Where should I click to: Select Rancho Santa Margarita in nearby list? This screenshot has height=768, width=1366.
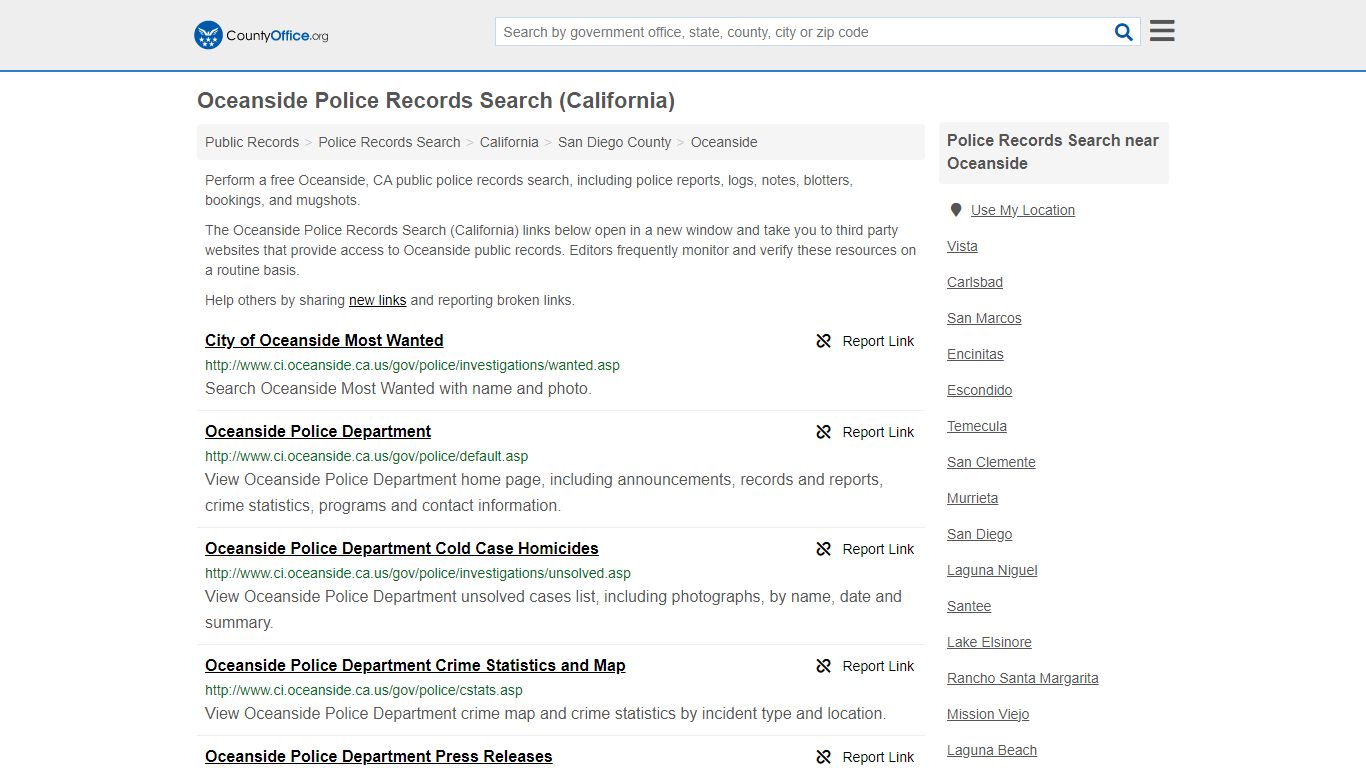(x=1022, y=678)
